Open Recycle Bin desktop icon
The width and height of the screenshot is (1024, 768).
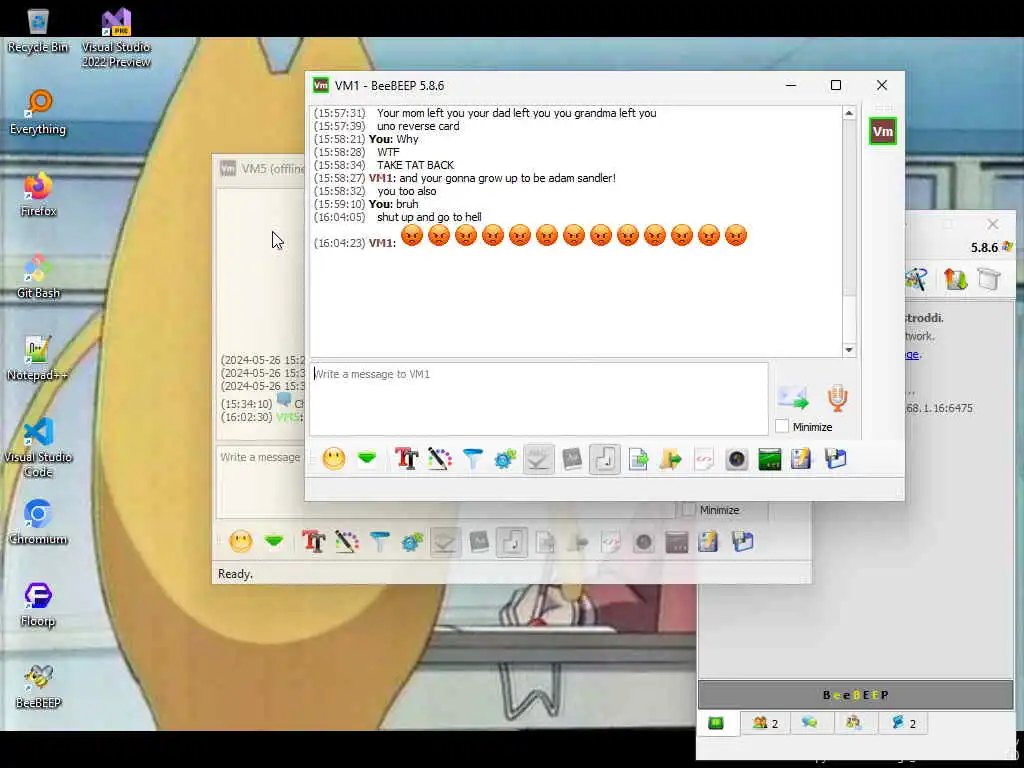[38, 31]
